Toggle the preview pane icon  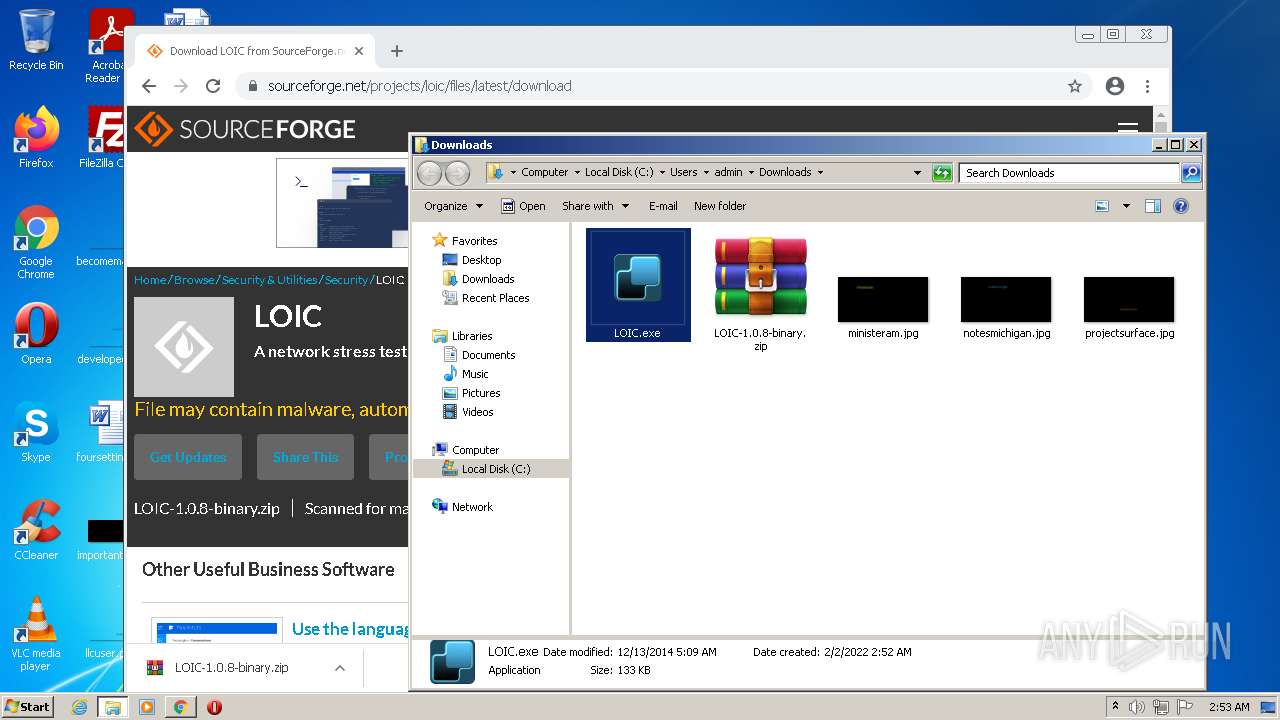[x=1152, y=206]
